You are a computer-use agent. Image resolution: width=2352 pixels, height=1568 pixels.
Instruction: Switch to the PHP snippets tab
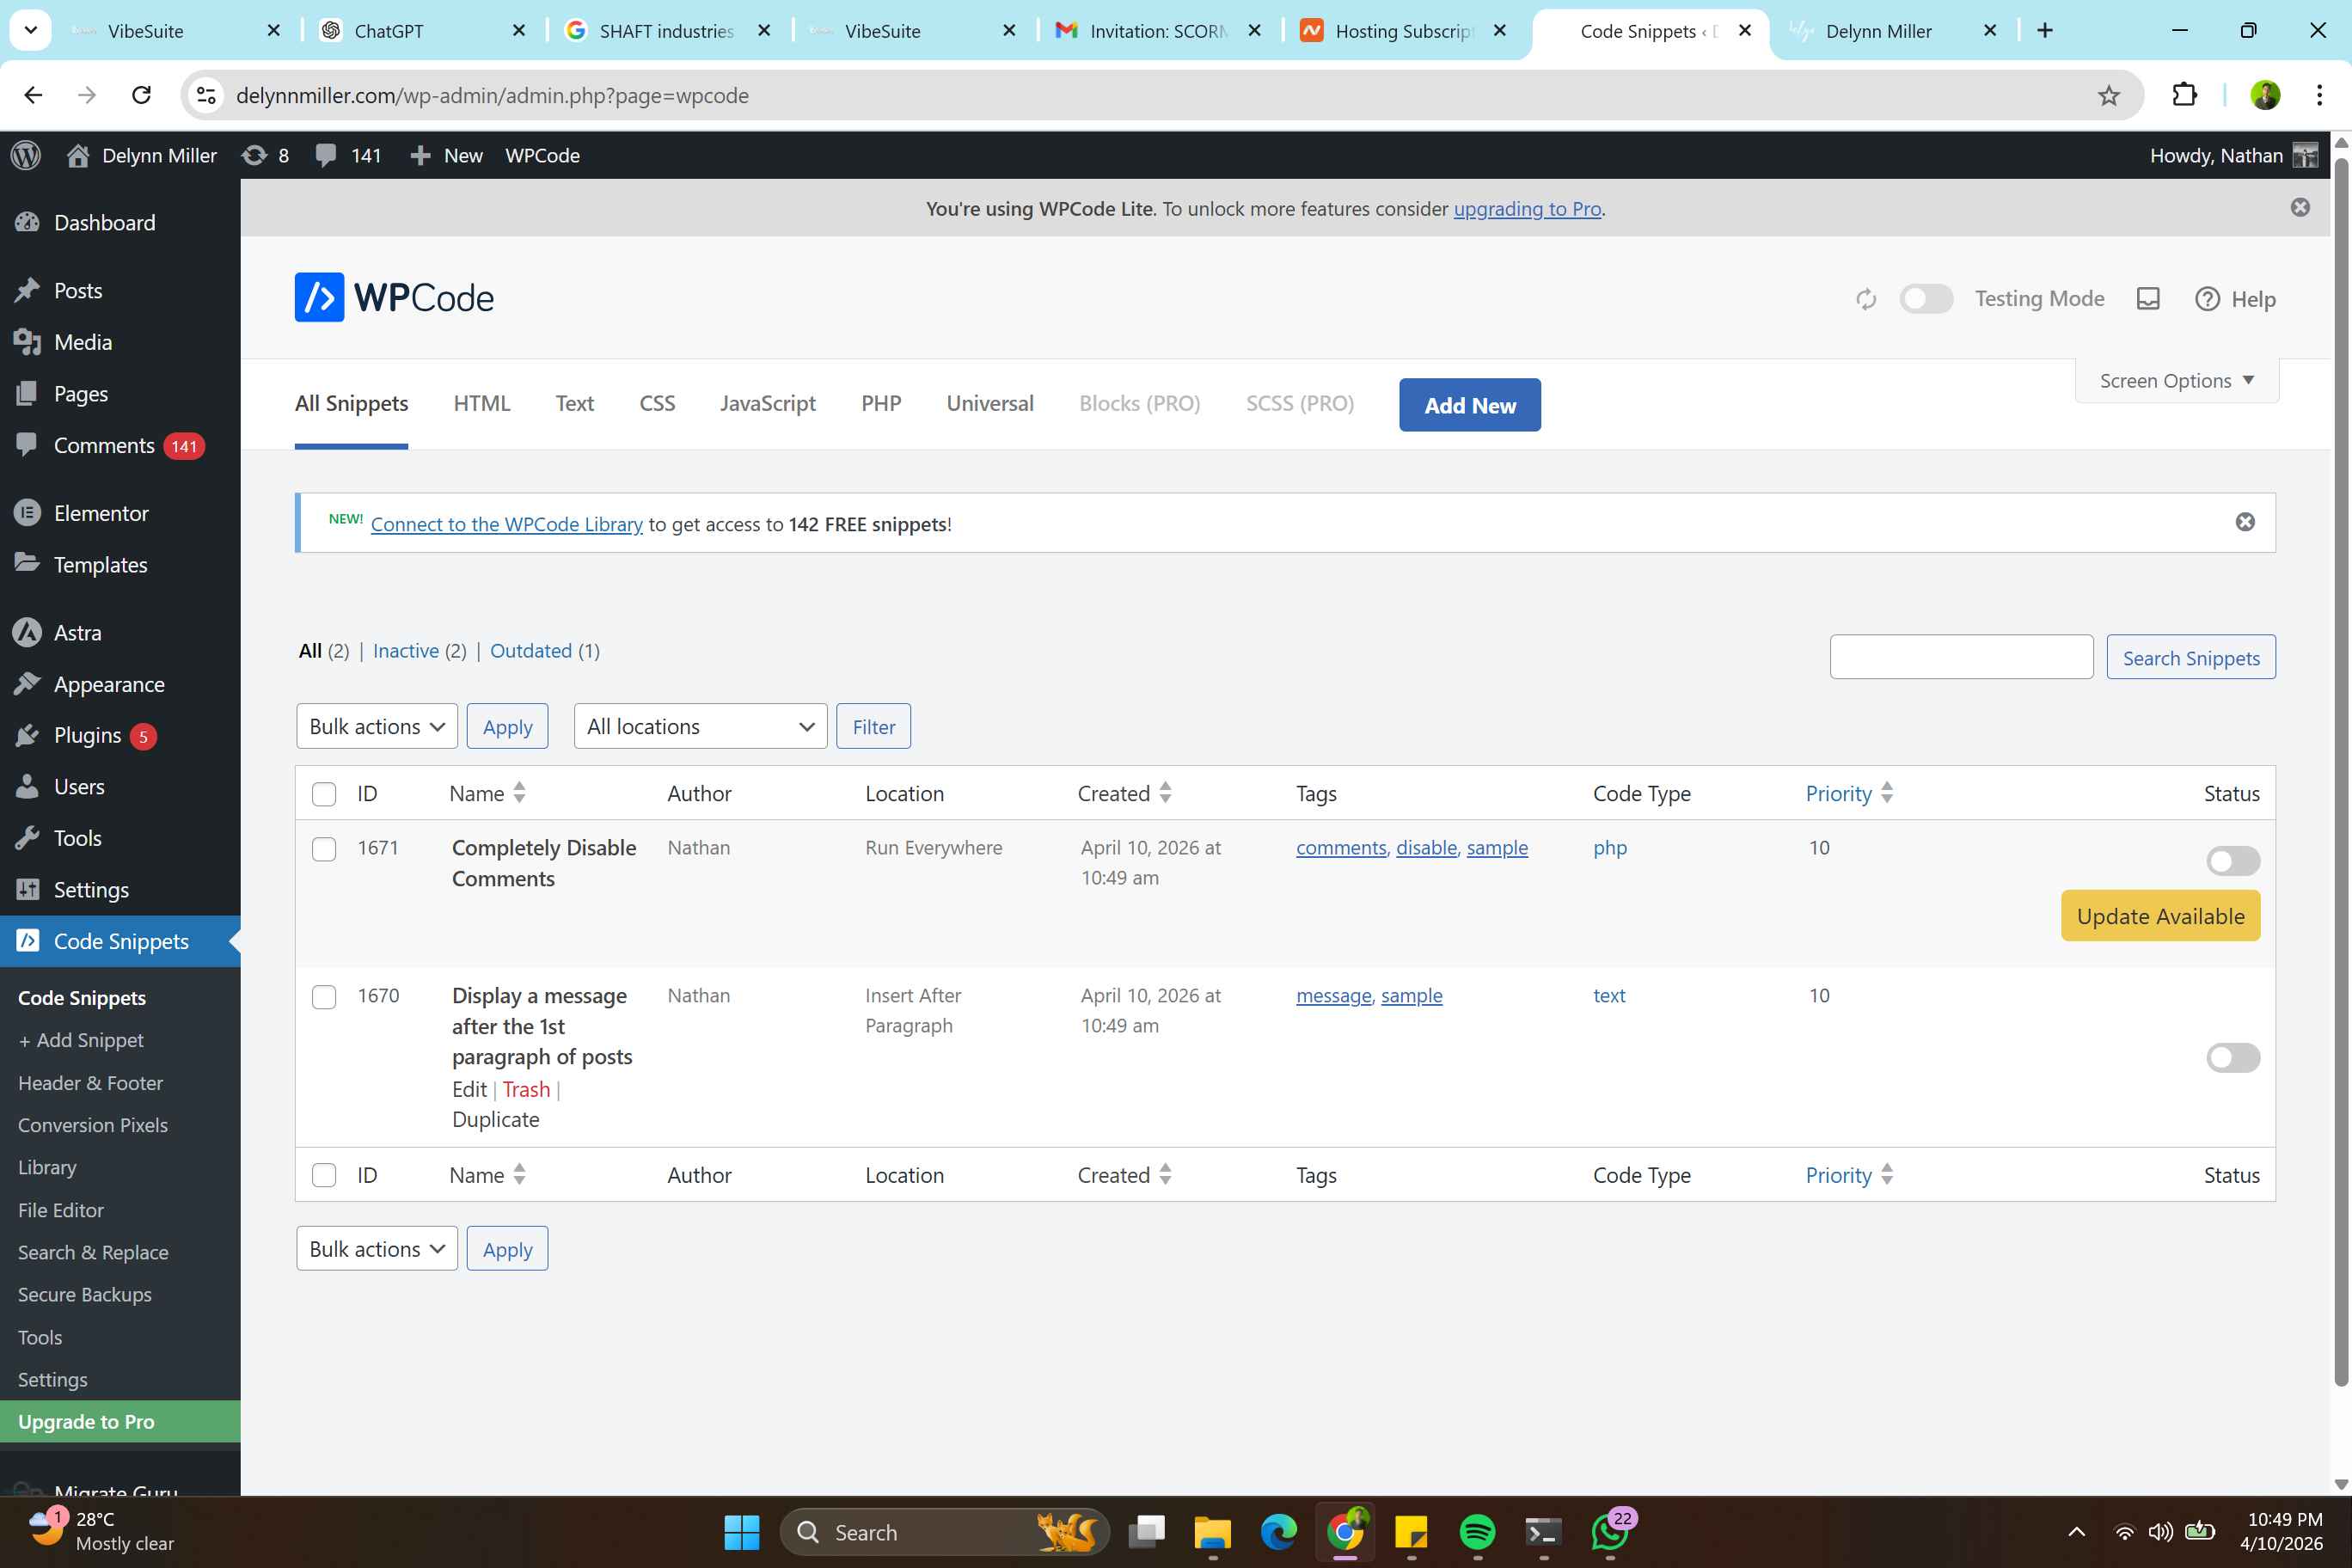881,403
